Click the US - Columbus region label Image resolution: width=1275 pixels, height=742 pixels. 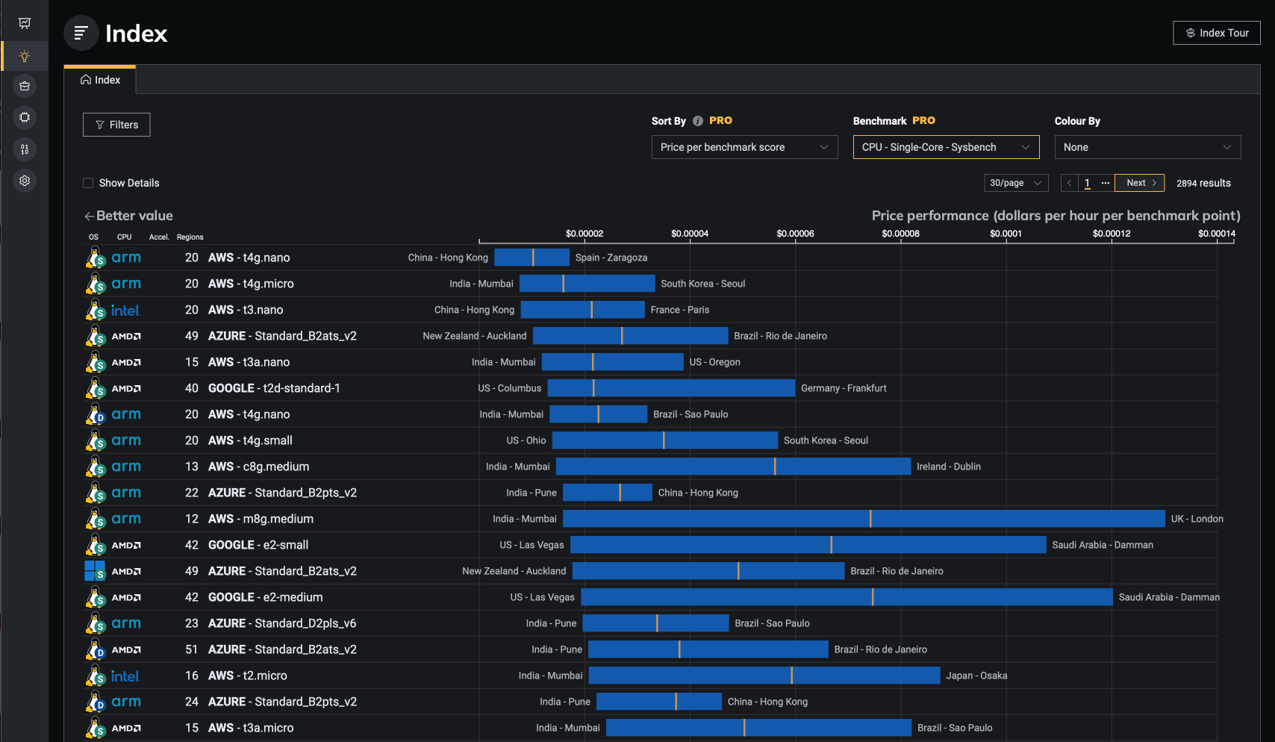509,388
